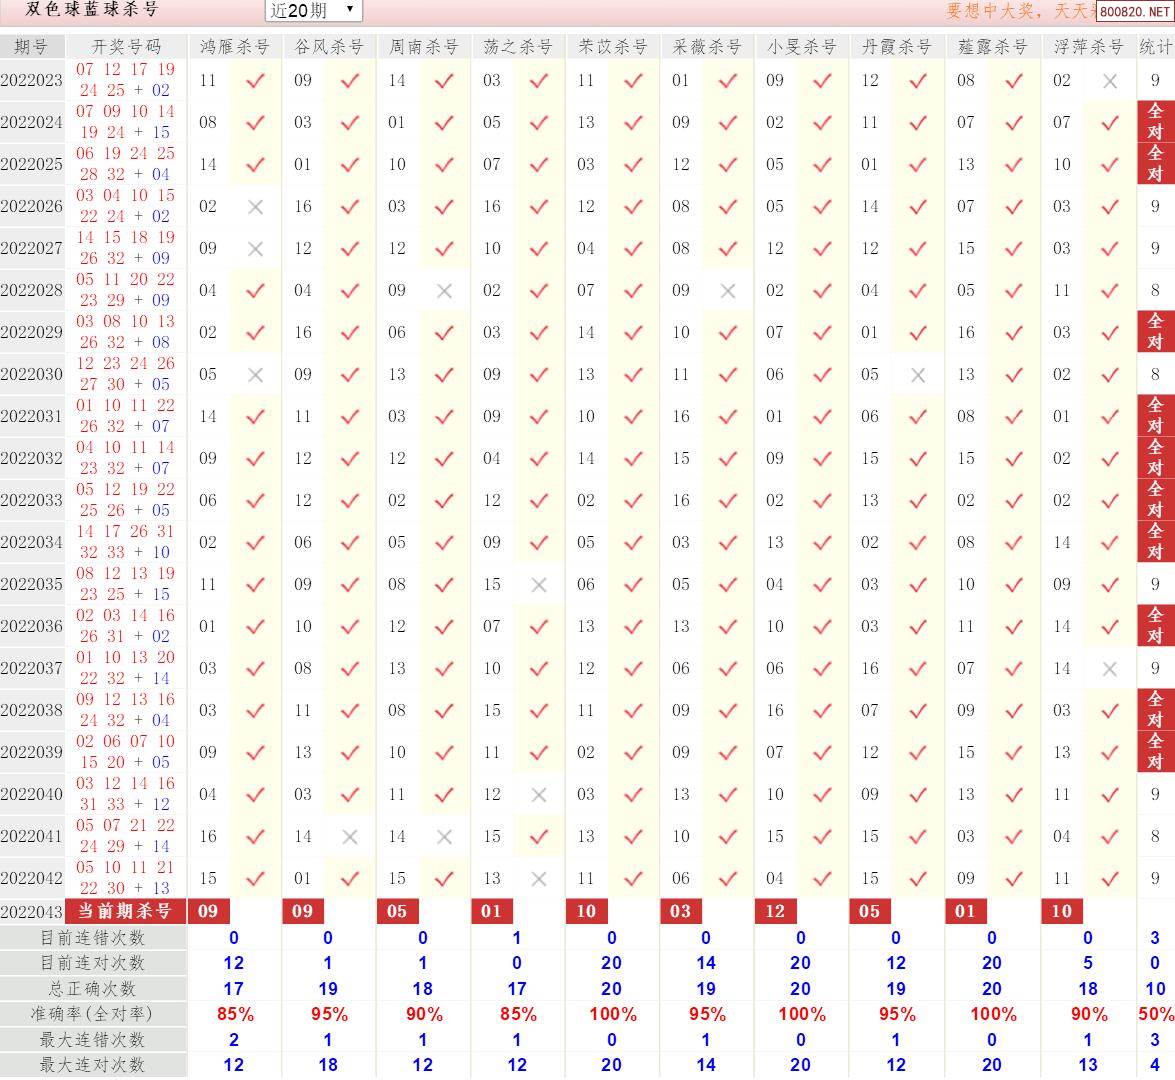Click the 最大连对次数 row label
The height and width of the screenshot is (1080, 1175).
pyautogui.click(x=92, y=1065)
